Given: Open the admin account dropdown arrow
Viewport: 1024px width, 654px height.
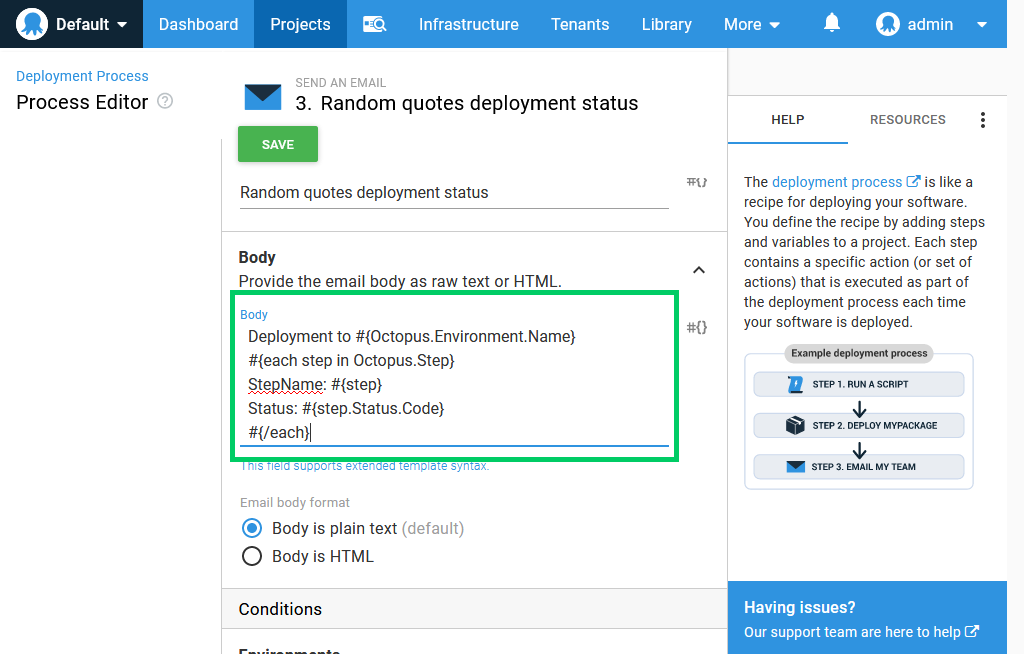Looking at the screenshot, I should pos(982,25).
